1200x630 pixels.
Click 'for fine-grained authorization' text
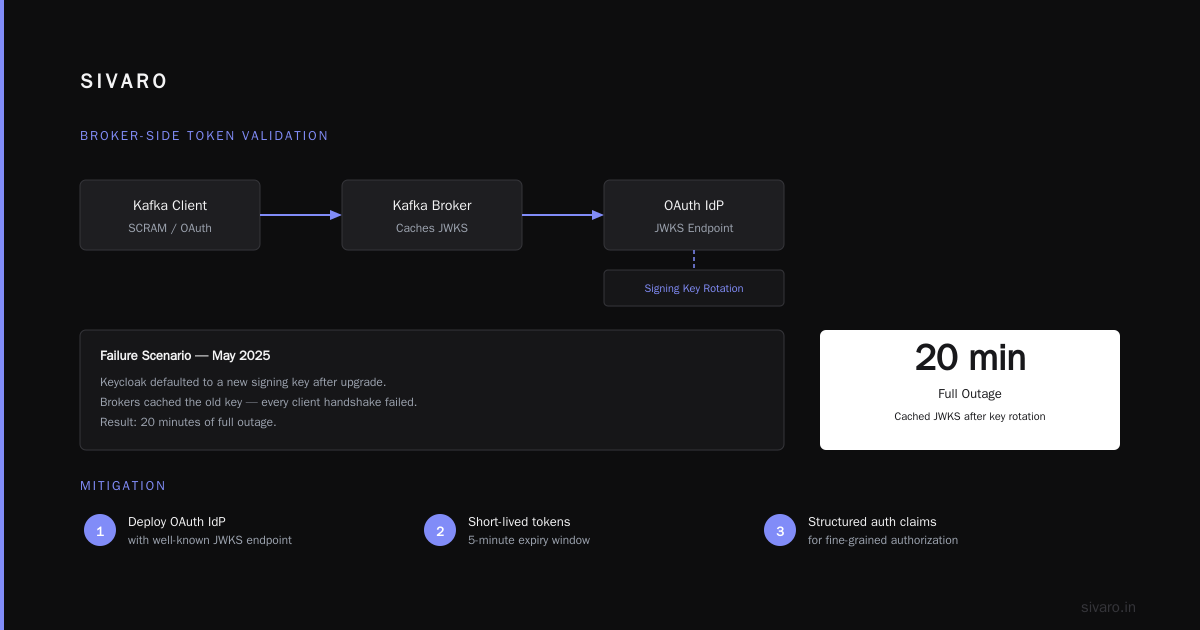883,540
